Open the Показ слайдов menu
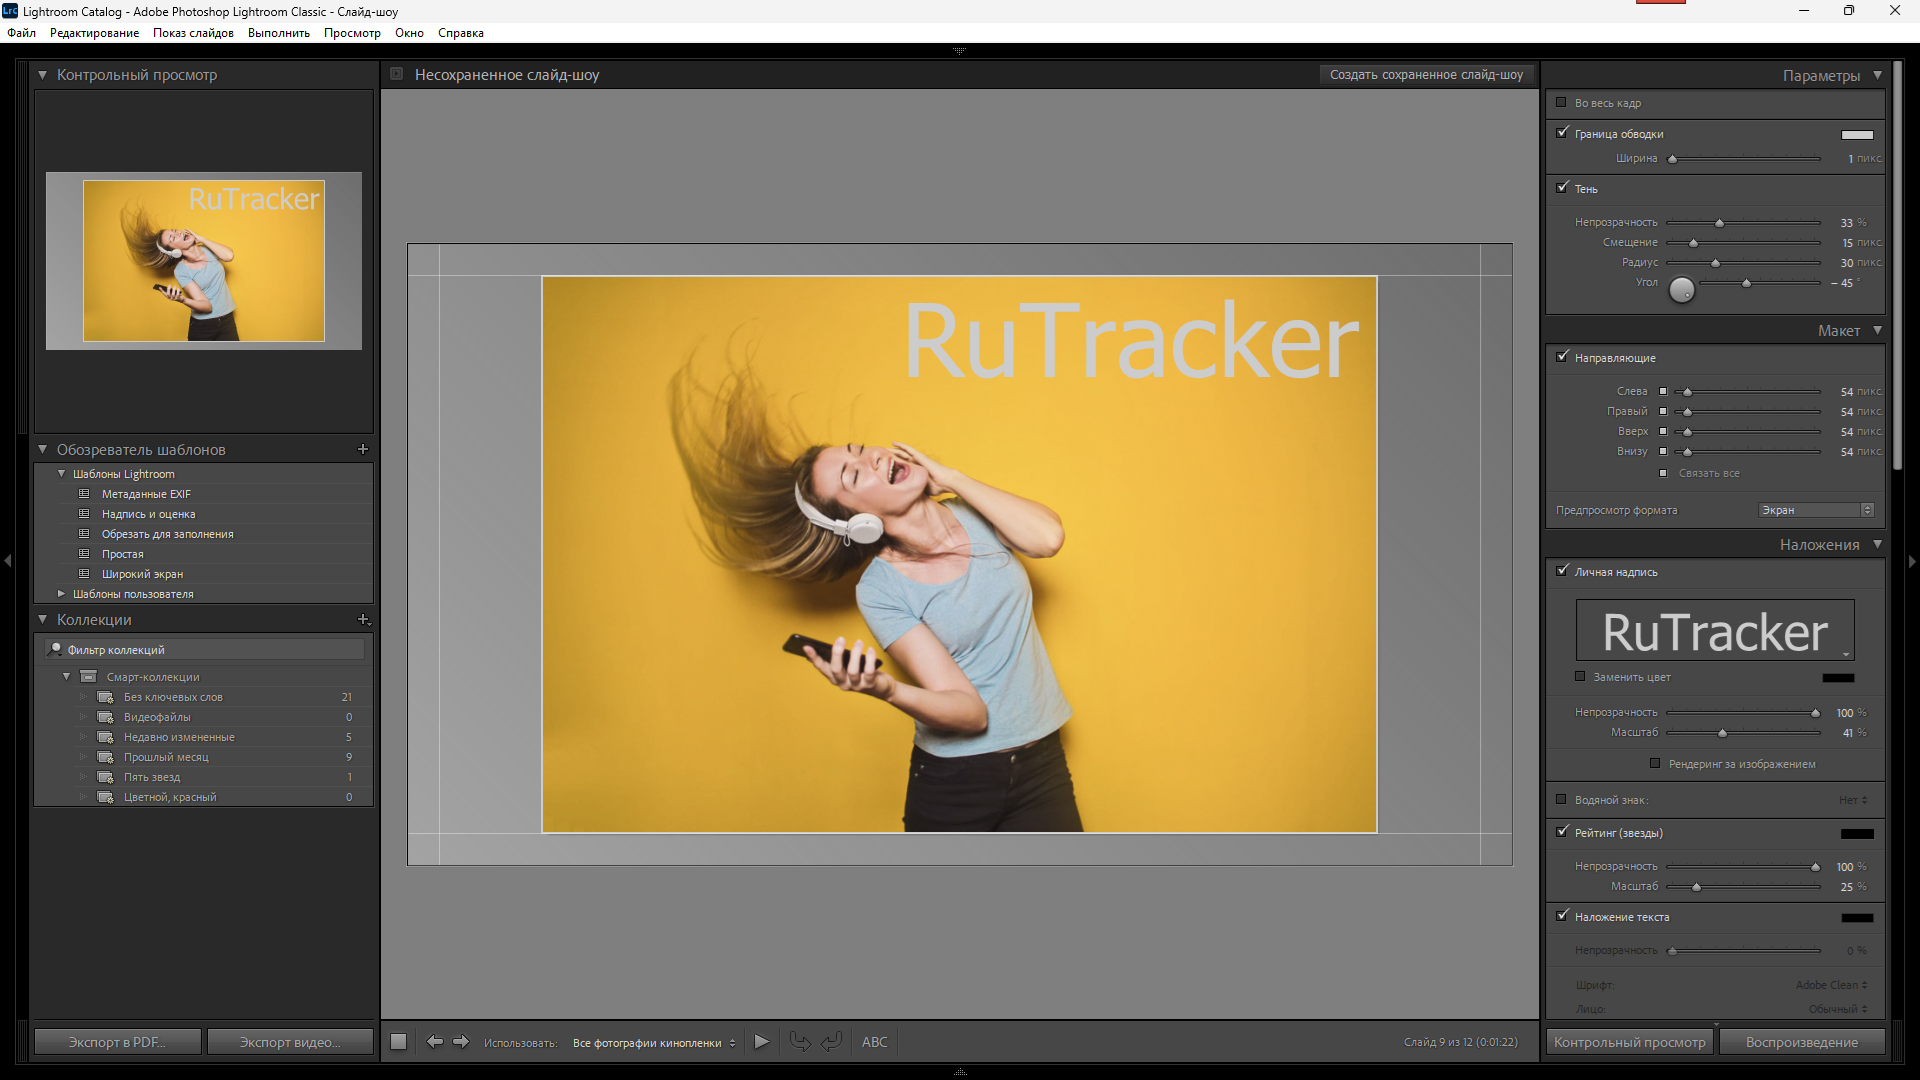The width and height of the screenshot is (1920, 1080). pos(193,33)
